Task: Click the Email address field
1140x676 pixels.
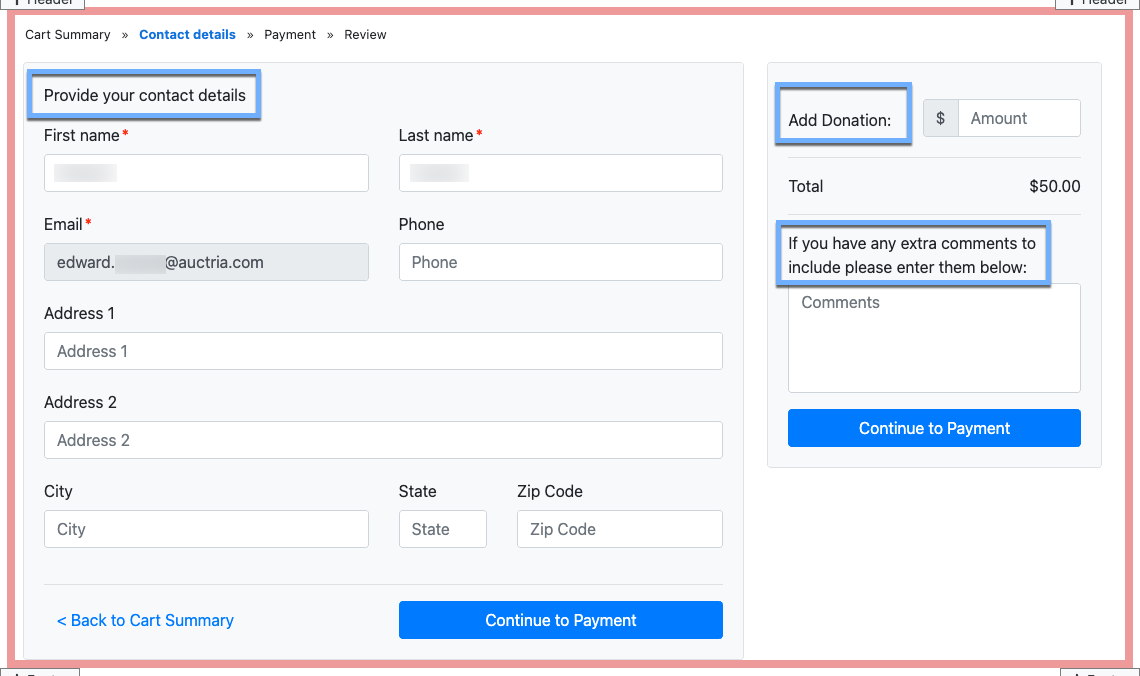Action: (x=206, y=262)
